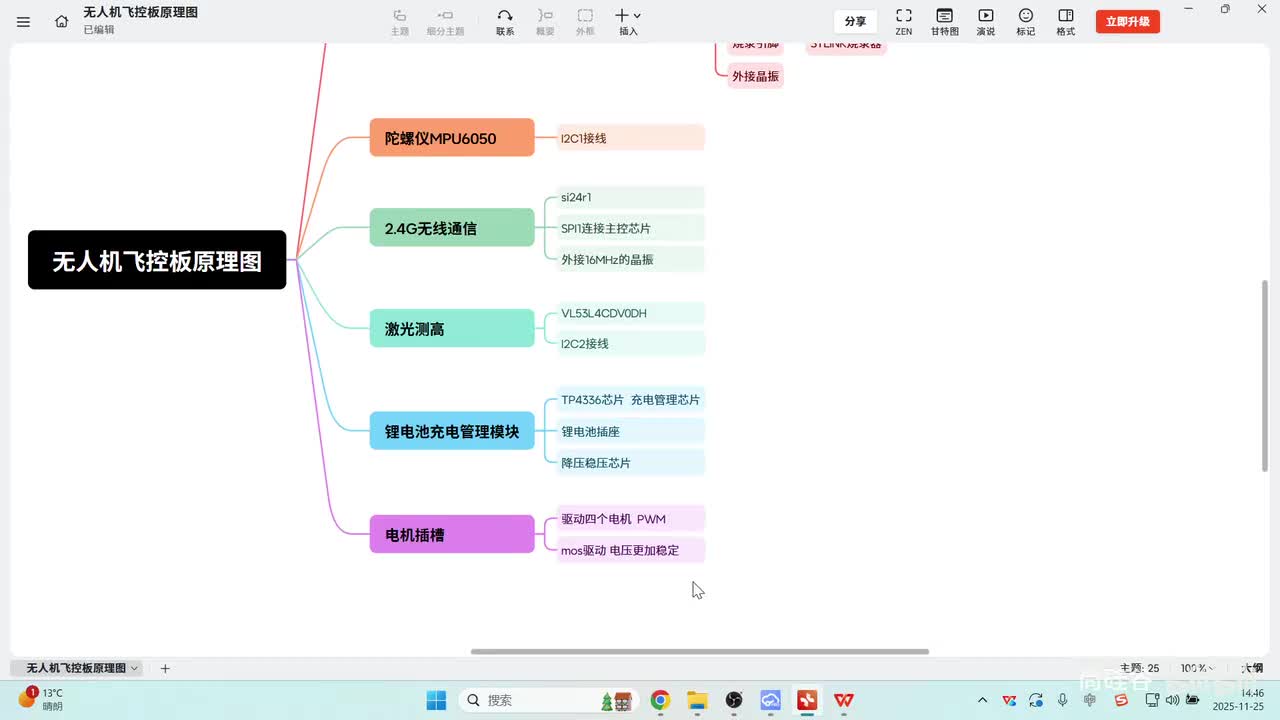
Task: Click the topic count 主题: 25
Action: pos(1140,668)
